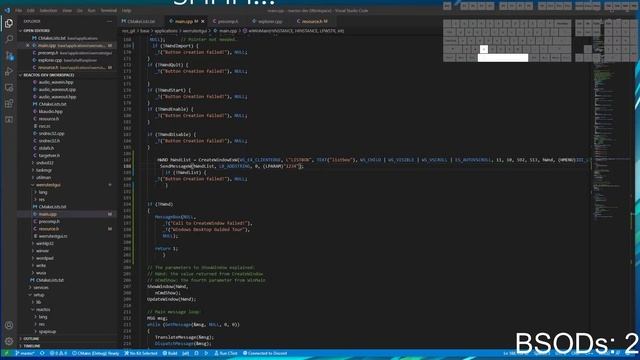The width and height of the screenshot is (640, 360).
Task: Click the master branch indicator
Action: (24, 353)
